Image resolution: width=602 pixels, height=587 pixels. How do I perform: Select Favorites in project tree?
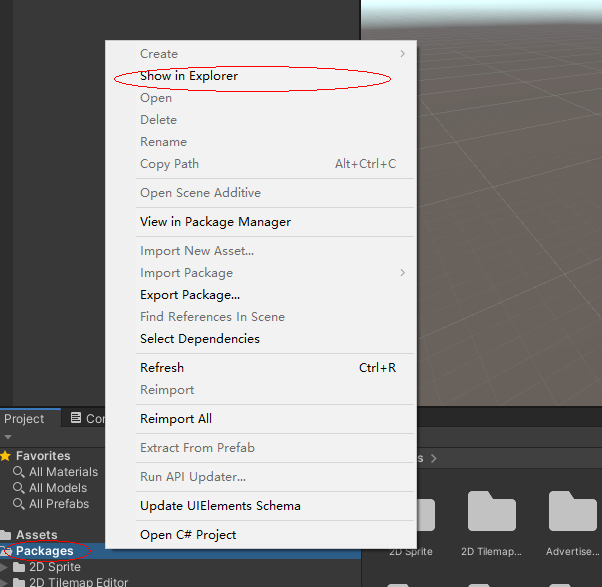coord(43,456)
